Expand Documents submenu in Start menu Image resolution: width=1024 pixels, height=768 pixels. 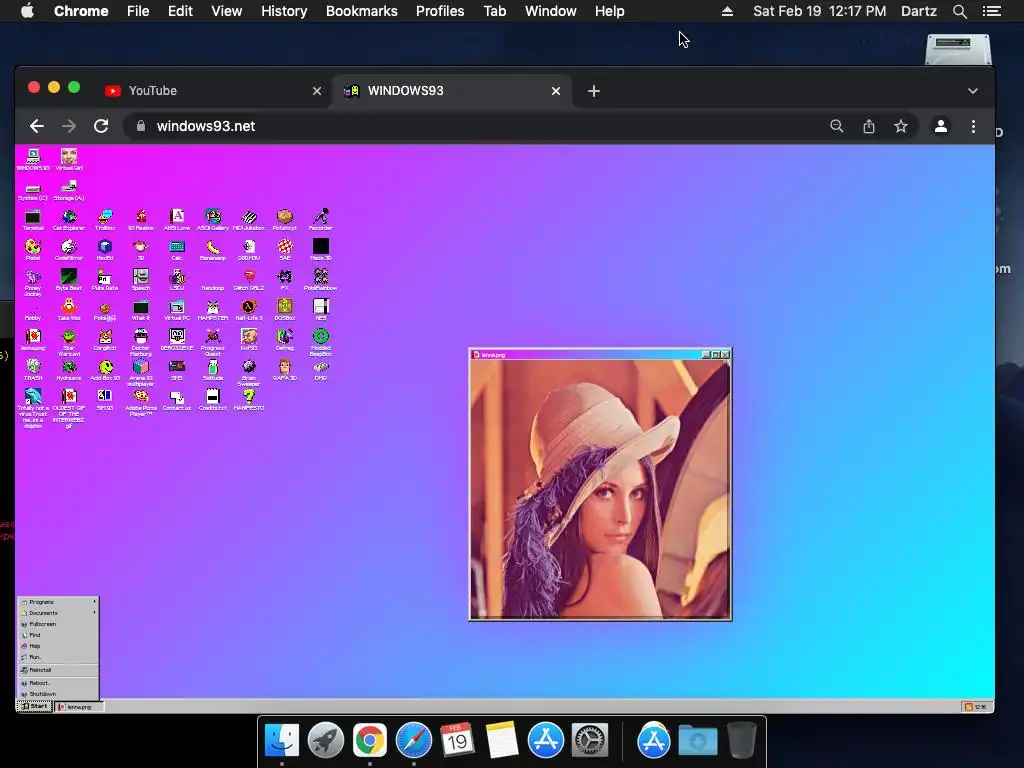58,613
